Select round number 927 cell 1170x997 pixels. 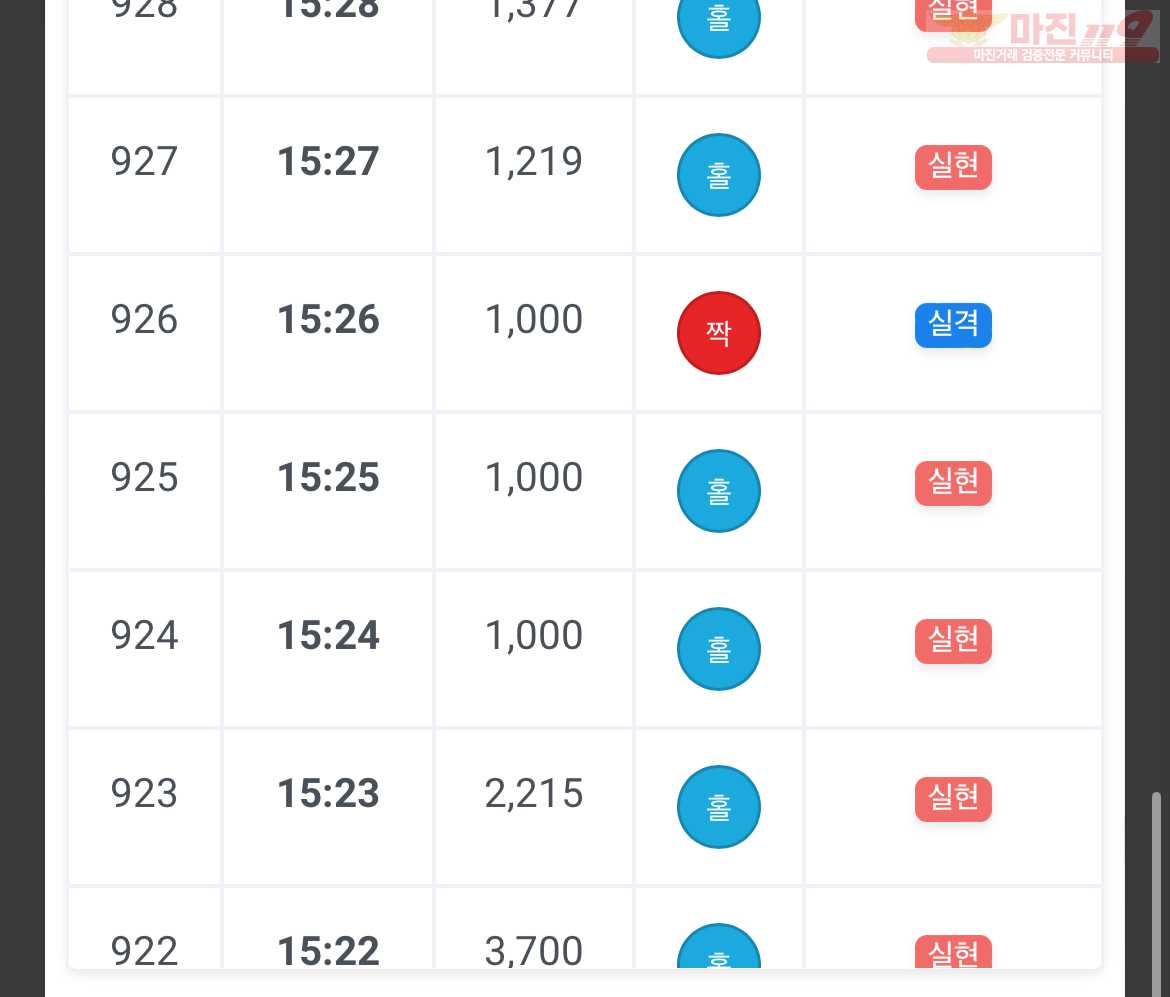click(x=145, y=175)
